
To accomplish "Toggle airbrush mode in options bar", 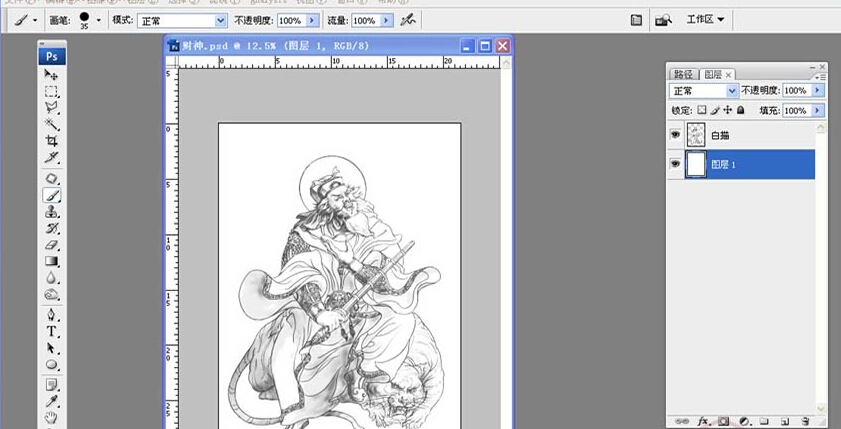I will 408,20.
